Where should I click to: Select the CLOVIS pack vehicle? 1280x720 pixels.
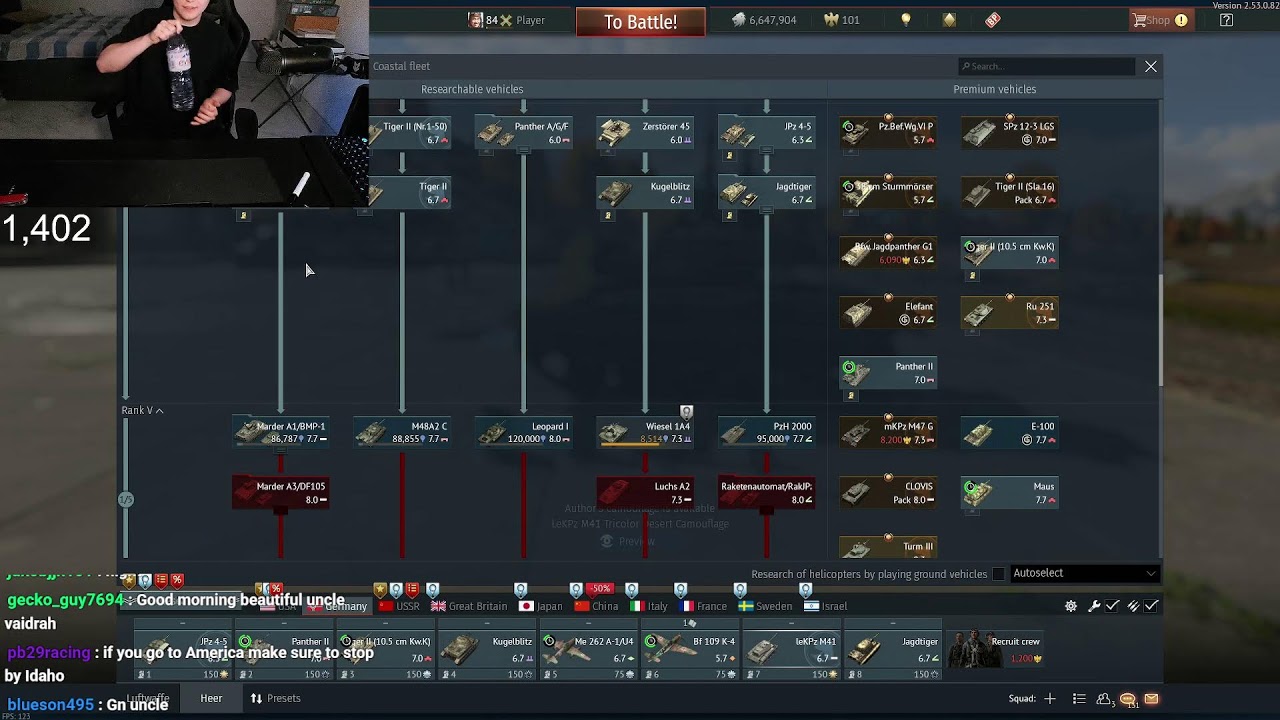pyautogui.click(x=888, y=493)
